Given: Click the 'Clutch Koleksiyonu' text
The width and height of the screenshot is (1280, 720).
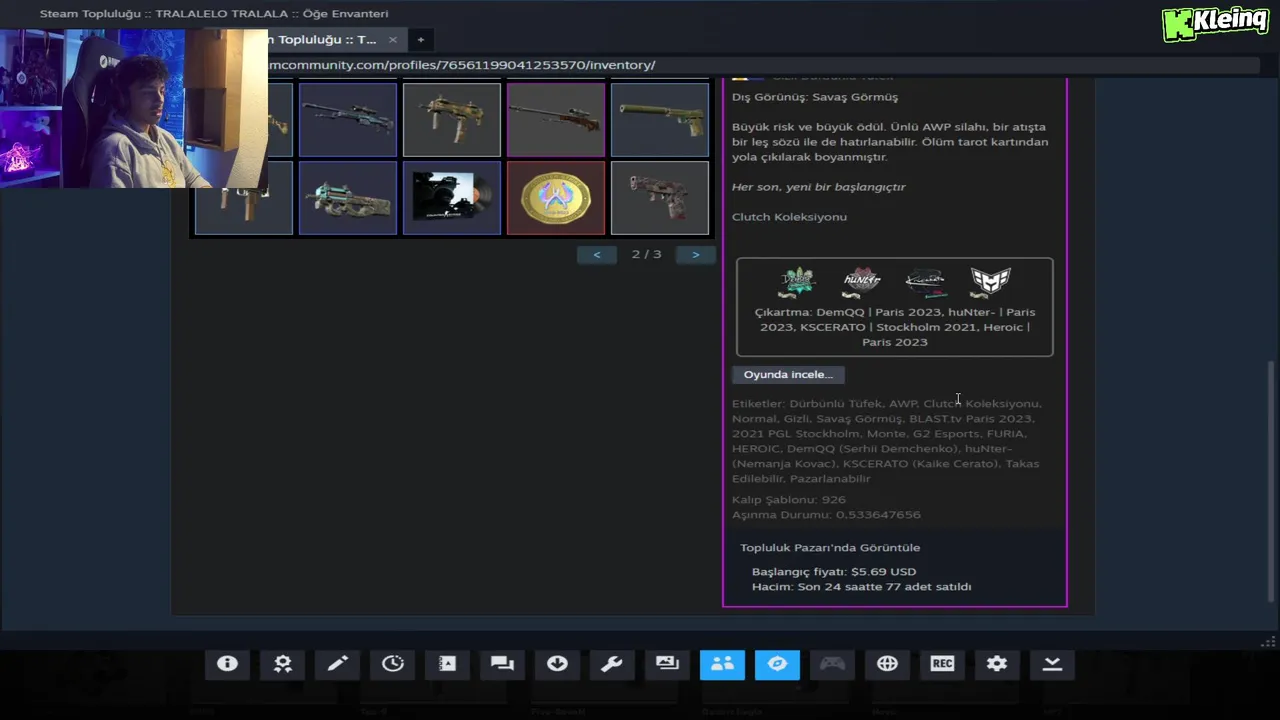Looking at the screenshot, I should pyautogui.click(x=789, y=216).
